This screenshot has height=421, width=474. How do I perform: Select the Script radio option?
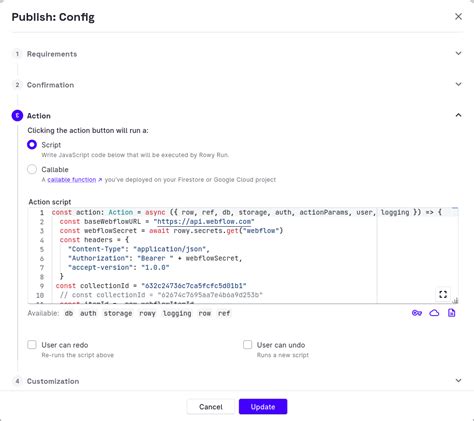(x=32, y=145)
